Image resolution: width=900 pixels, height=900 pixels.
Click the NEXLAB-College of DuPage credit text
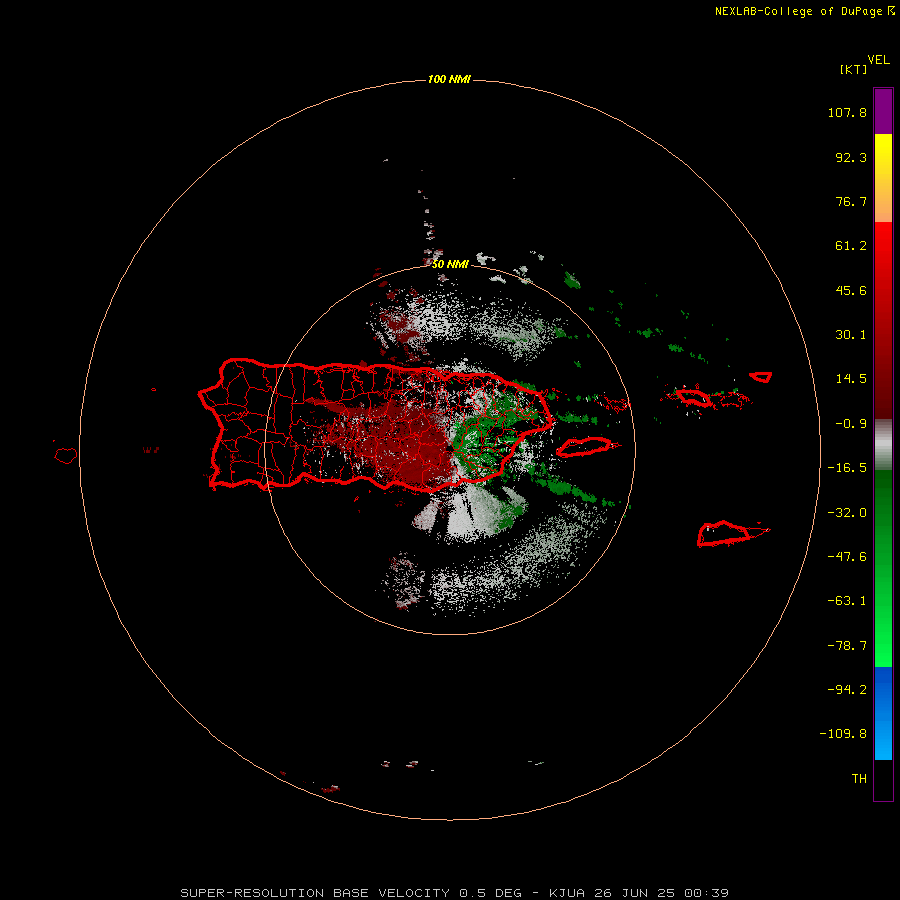point(804,11)
